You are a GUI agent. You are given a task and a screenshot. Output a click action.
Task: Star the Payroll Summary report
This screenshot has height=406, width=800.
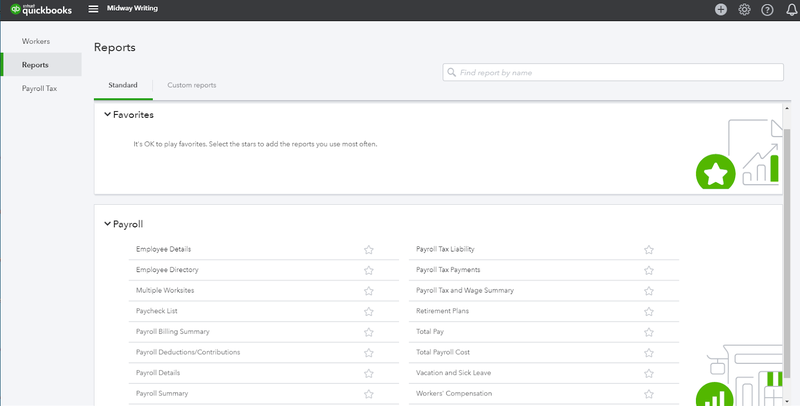(x=369, y=394)
